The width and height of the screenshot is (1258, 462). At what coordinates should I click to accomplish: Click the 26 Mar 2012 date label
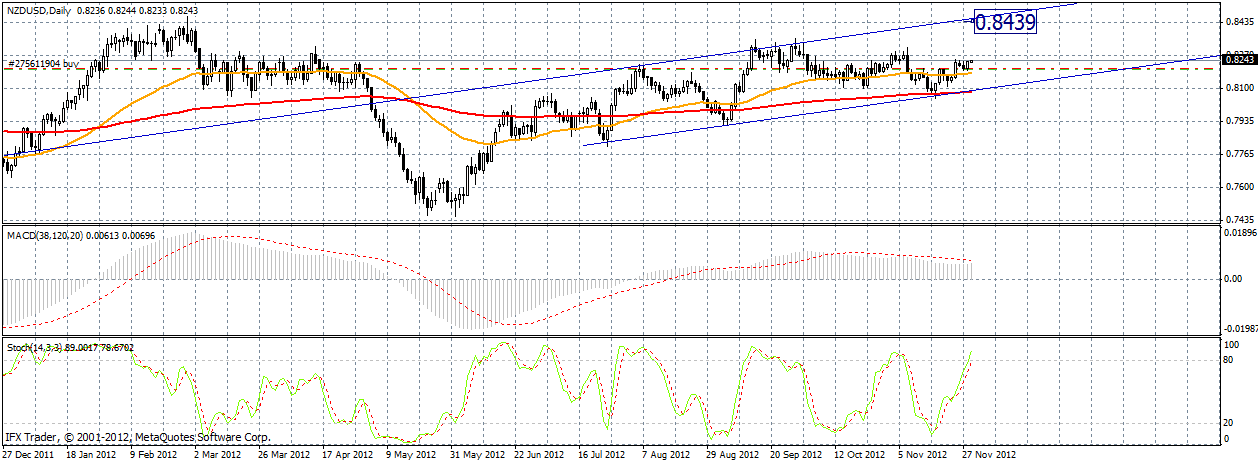click(x=283, y=454)
